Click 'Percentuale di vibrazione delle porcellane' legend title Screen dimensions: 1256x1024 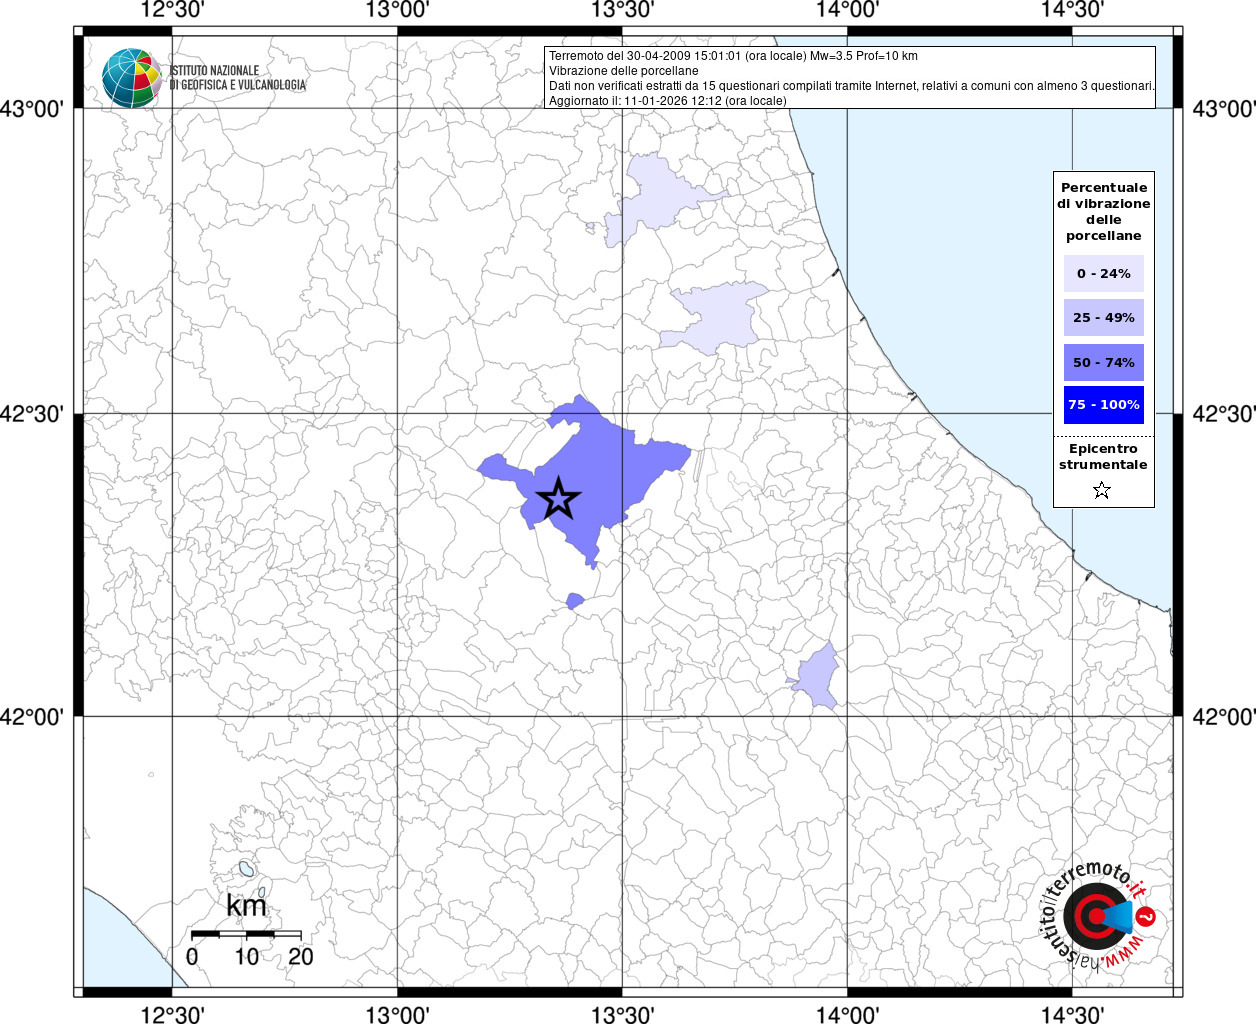coord(1104,212)
